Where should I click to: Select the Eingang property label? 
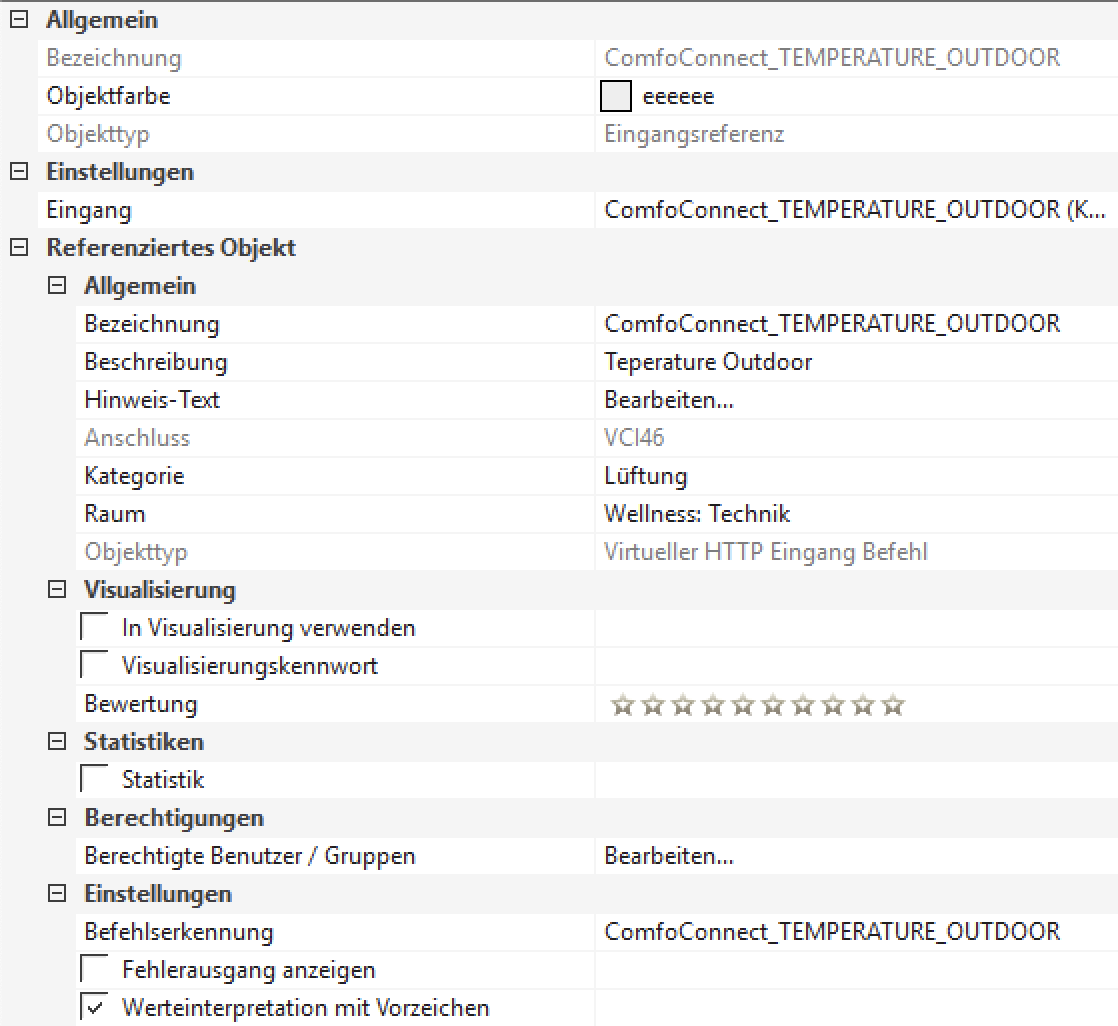click(x=89, y=210)
